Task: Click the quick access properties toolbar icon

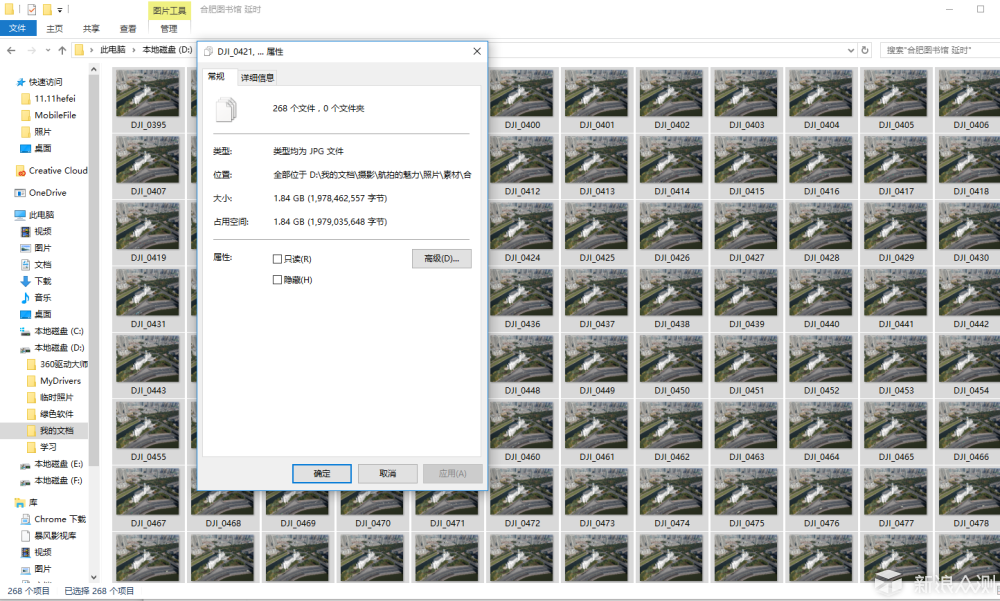Action: 32,9
